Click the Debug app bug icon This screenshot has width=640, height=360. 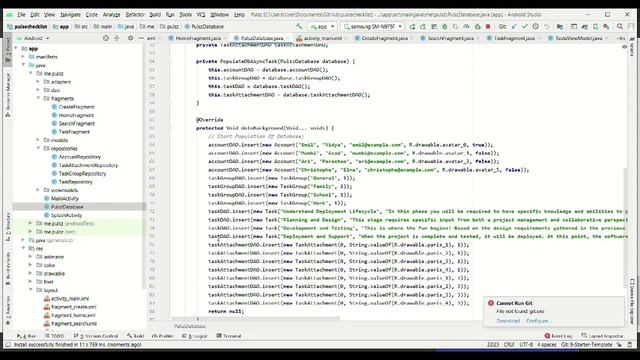pyautogui.click(x=444, y=27)
